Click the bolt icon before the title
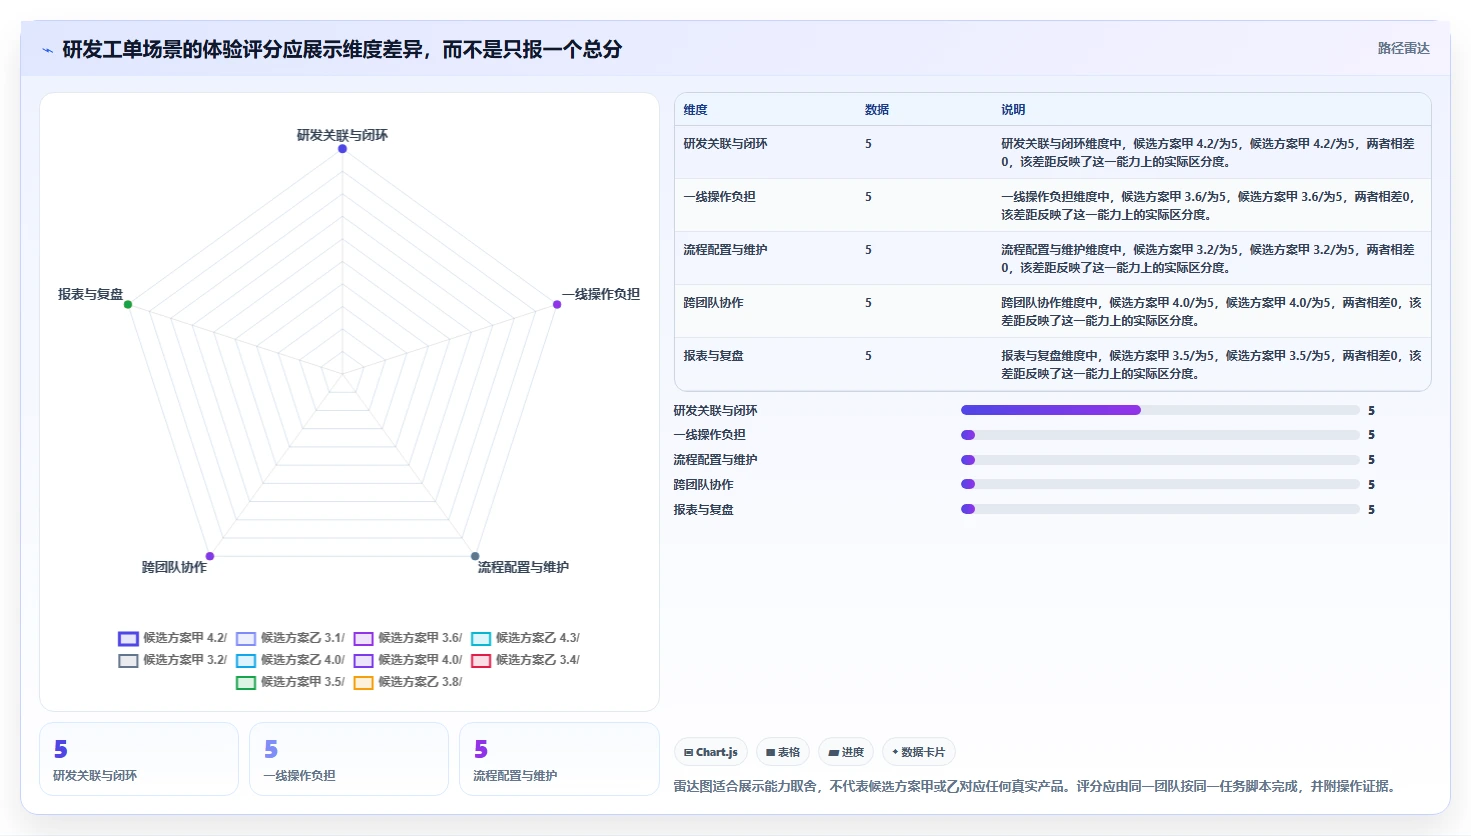 point(47,50)
